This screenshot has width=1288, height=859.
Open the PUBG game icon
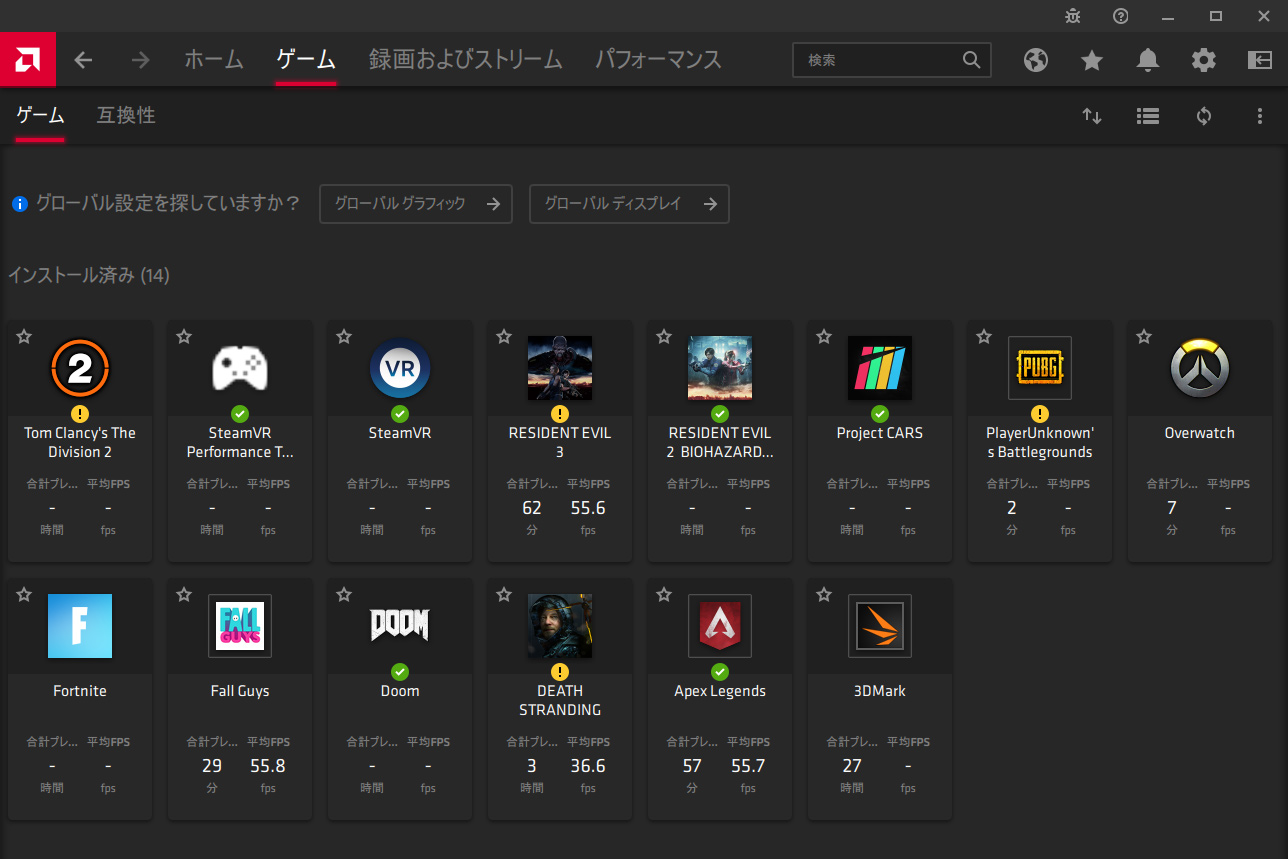click(1040, 368)
